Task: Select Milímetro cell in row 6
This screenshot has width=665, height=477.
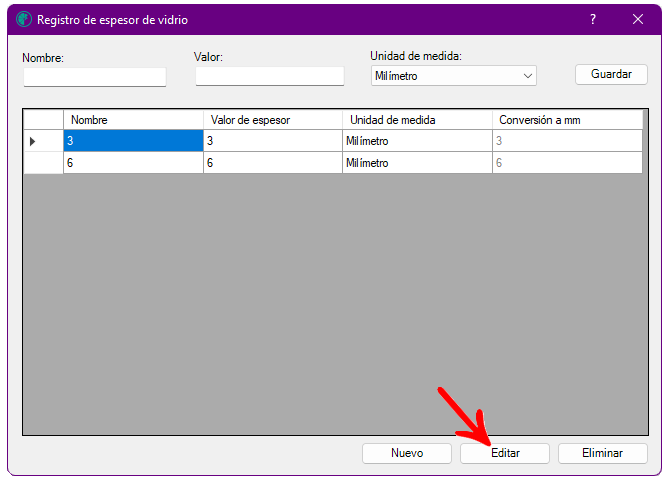Action: pos(417,163)
